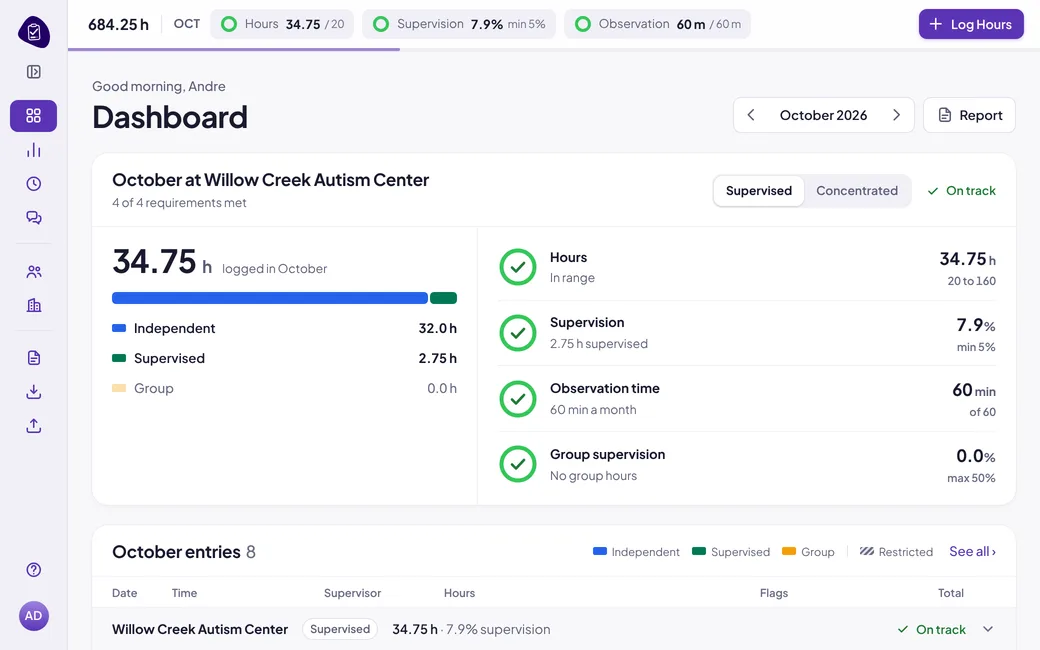Click the 'October entries' heading
Screen dimensions: 1040x650
[x=176, y=552]
